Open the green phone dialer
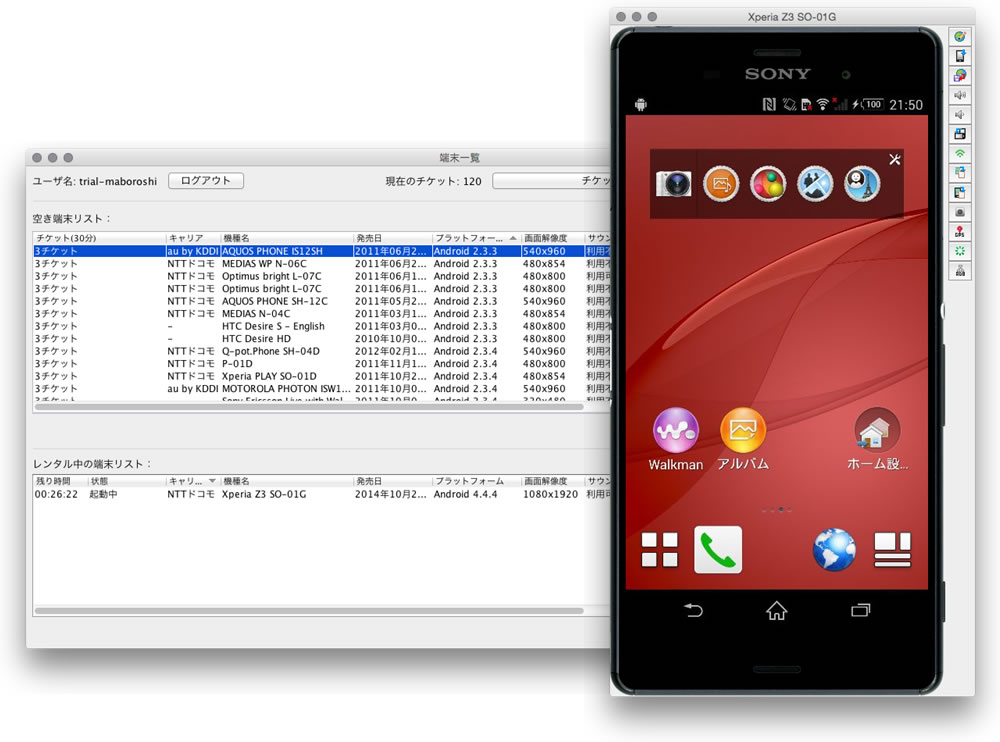 coord(718,550)
